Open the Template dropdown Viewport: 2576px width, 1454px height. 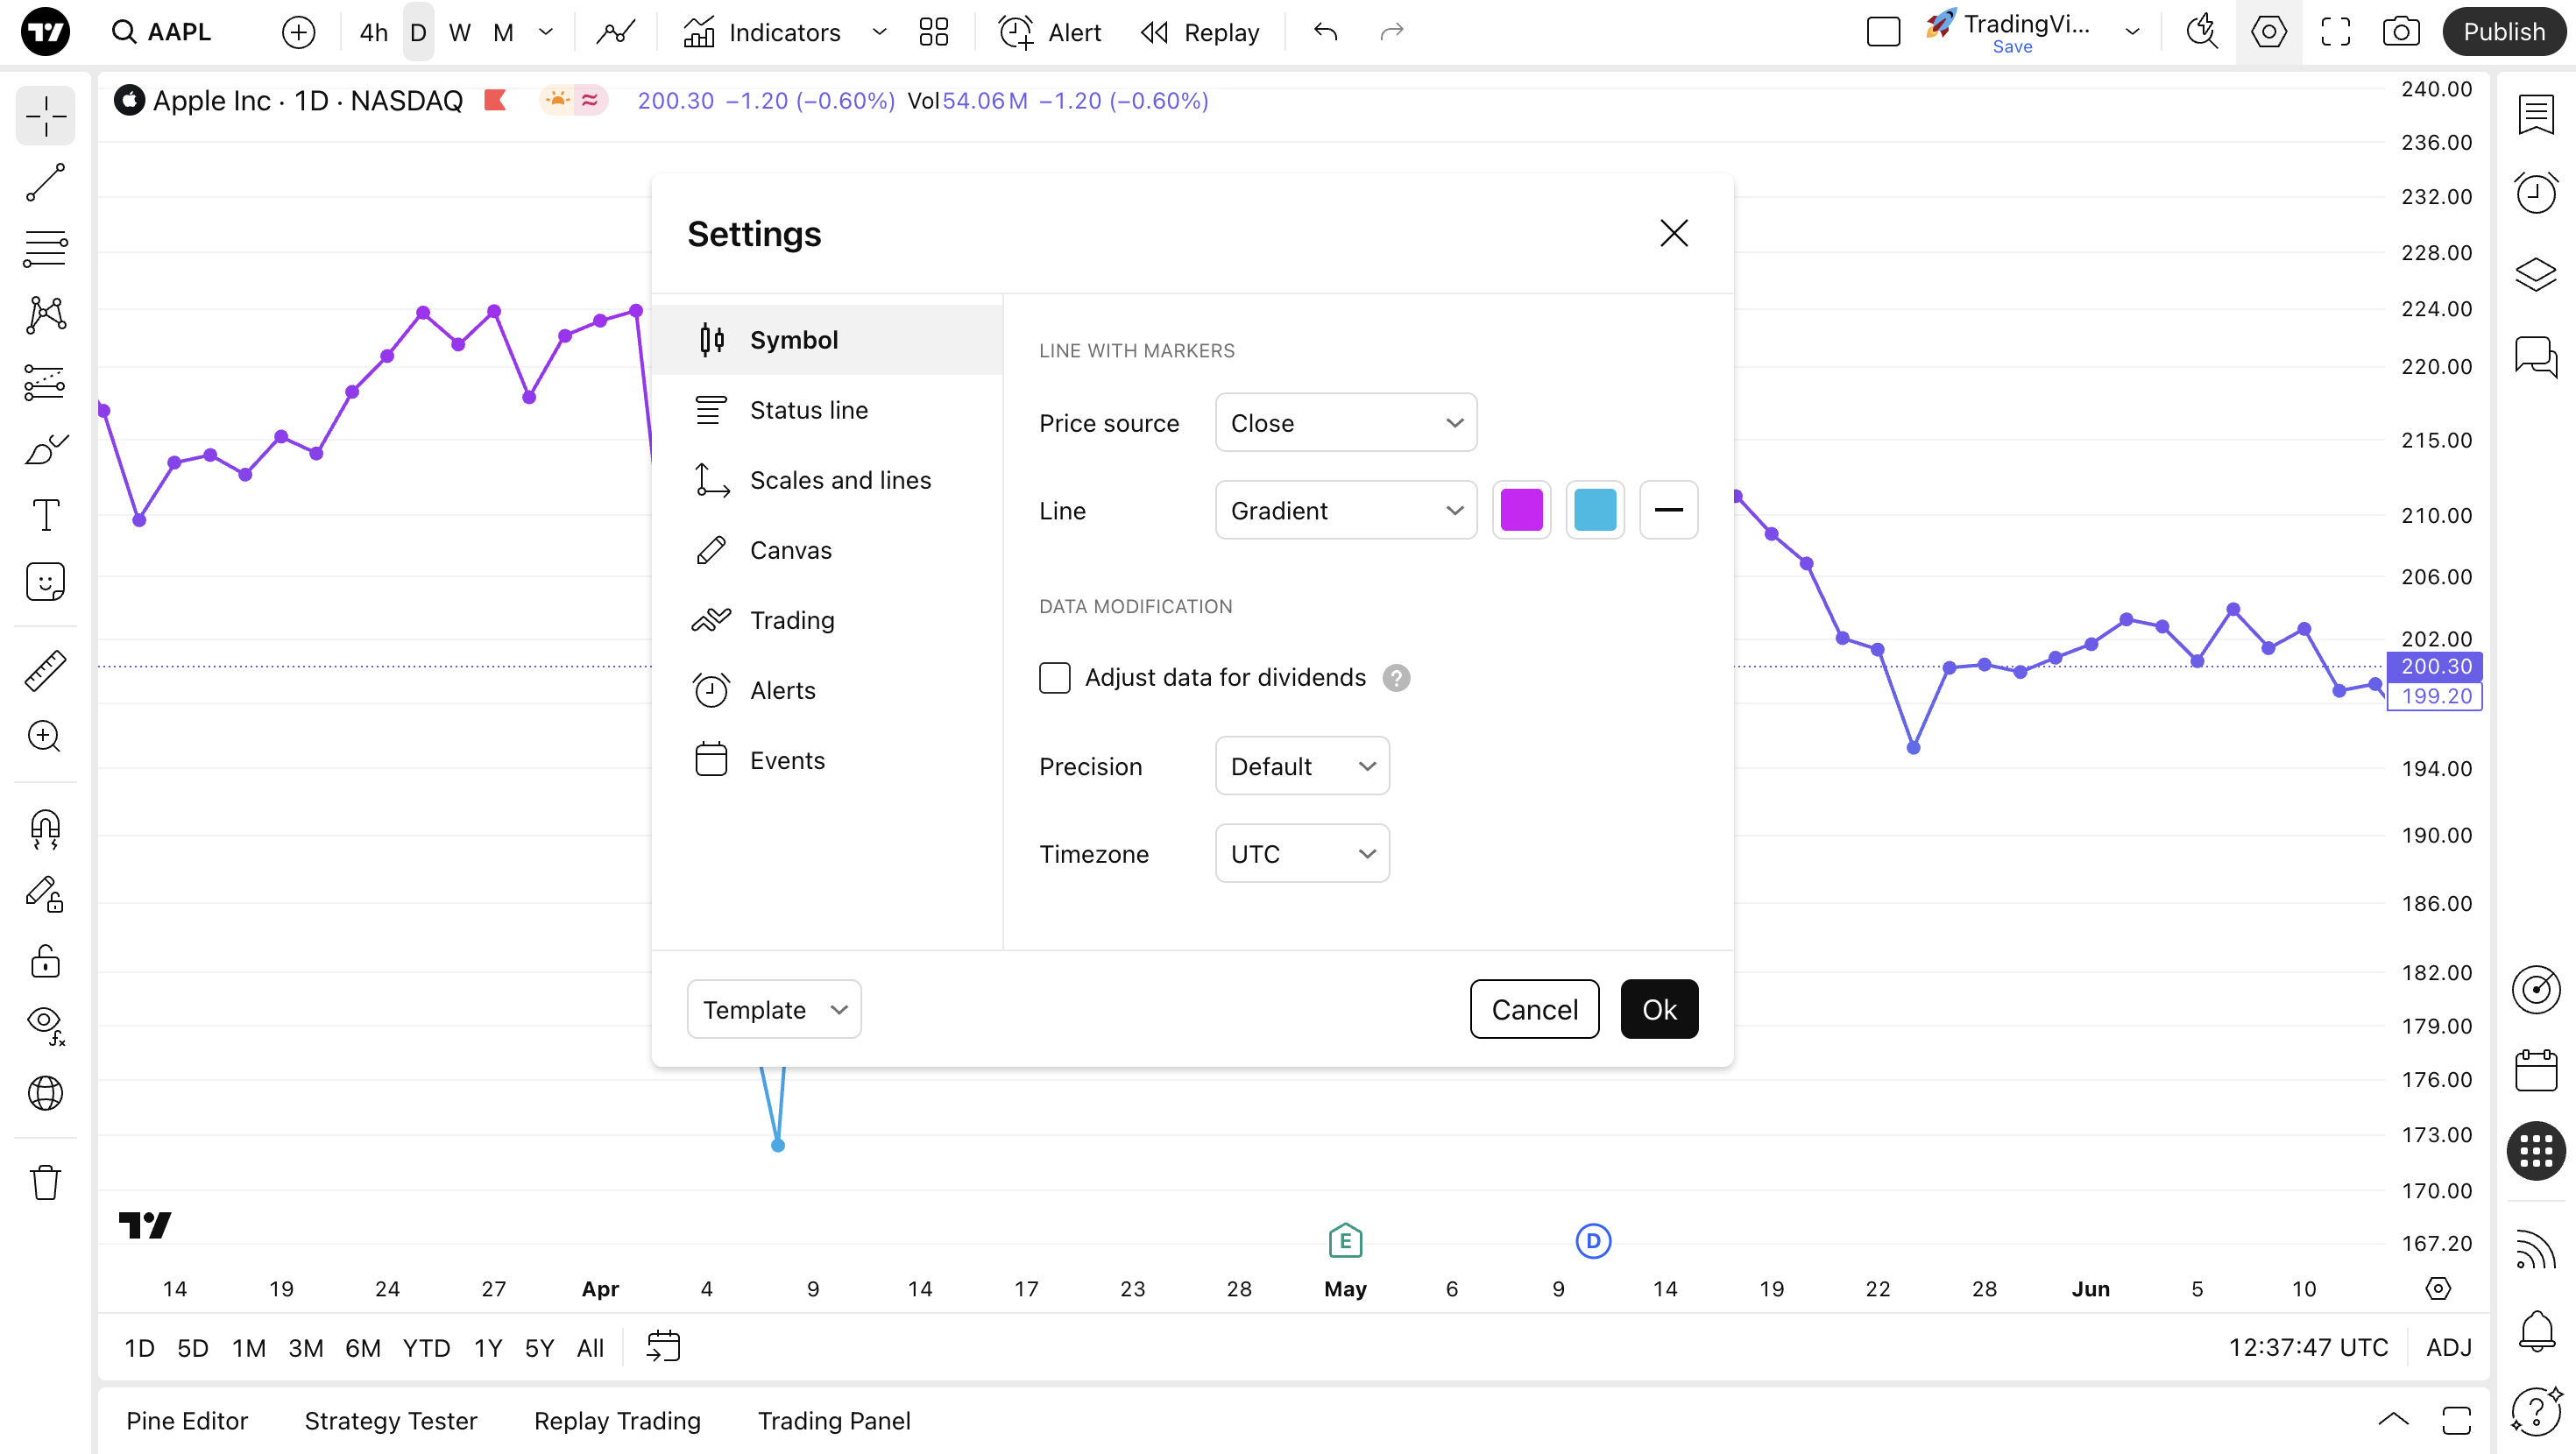coord(773,1010)
